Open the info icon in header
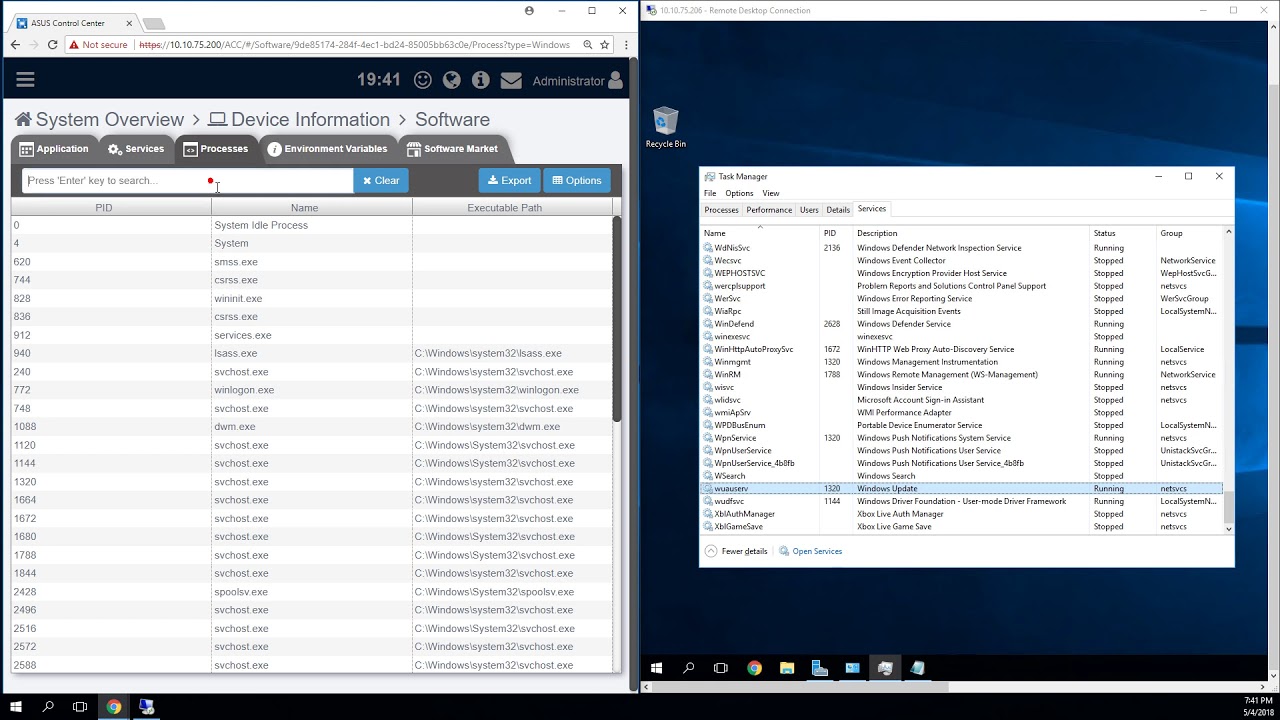 pos(480,80)
